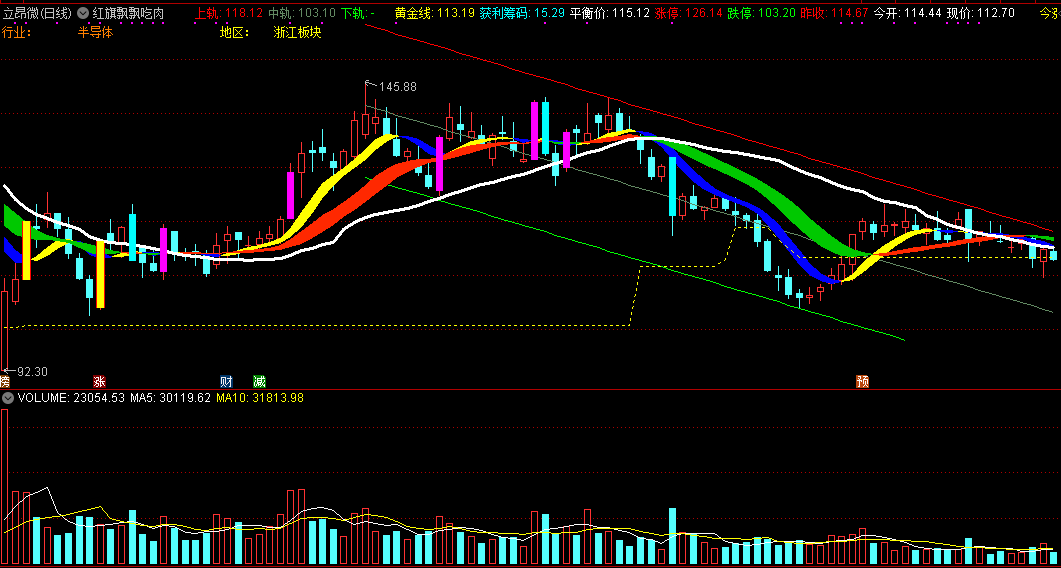
Task: Click the blue 财 event marker
Action: click(227, 381)
